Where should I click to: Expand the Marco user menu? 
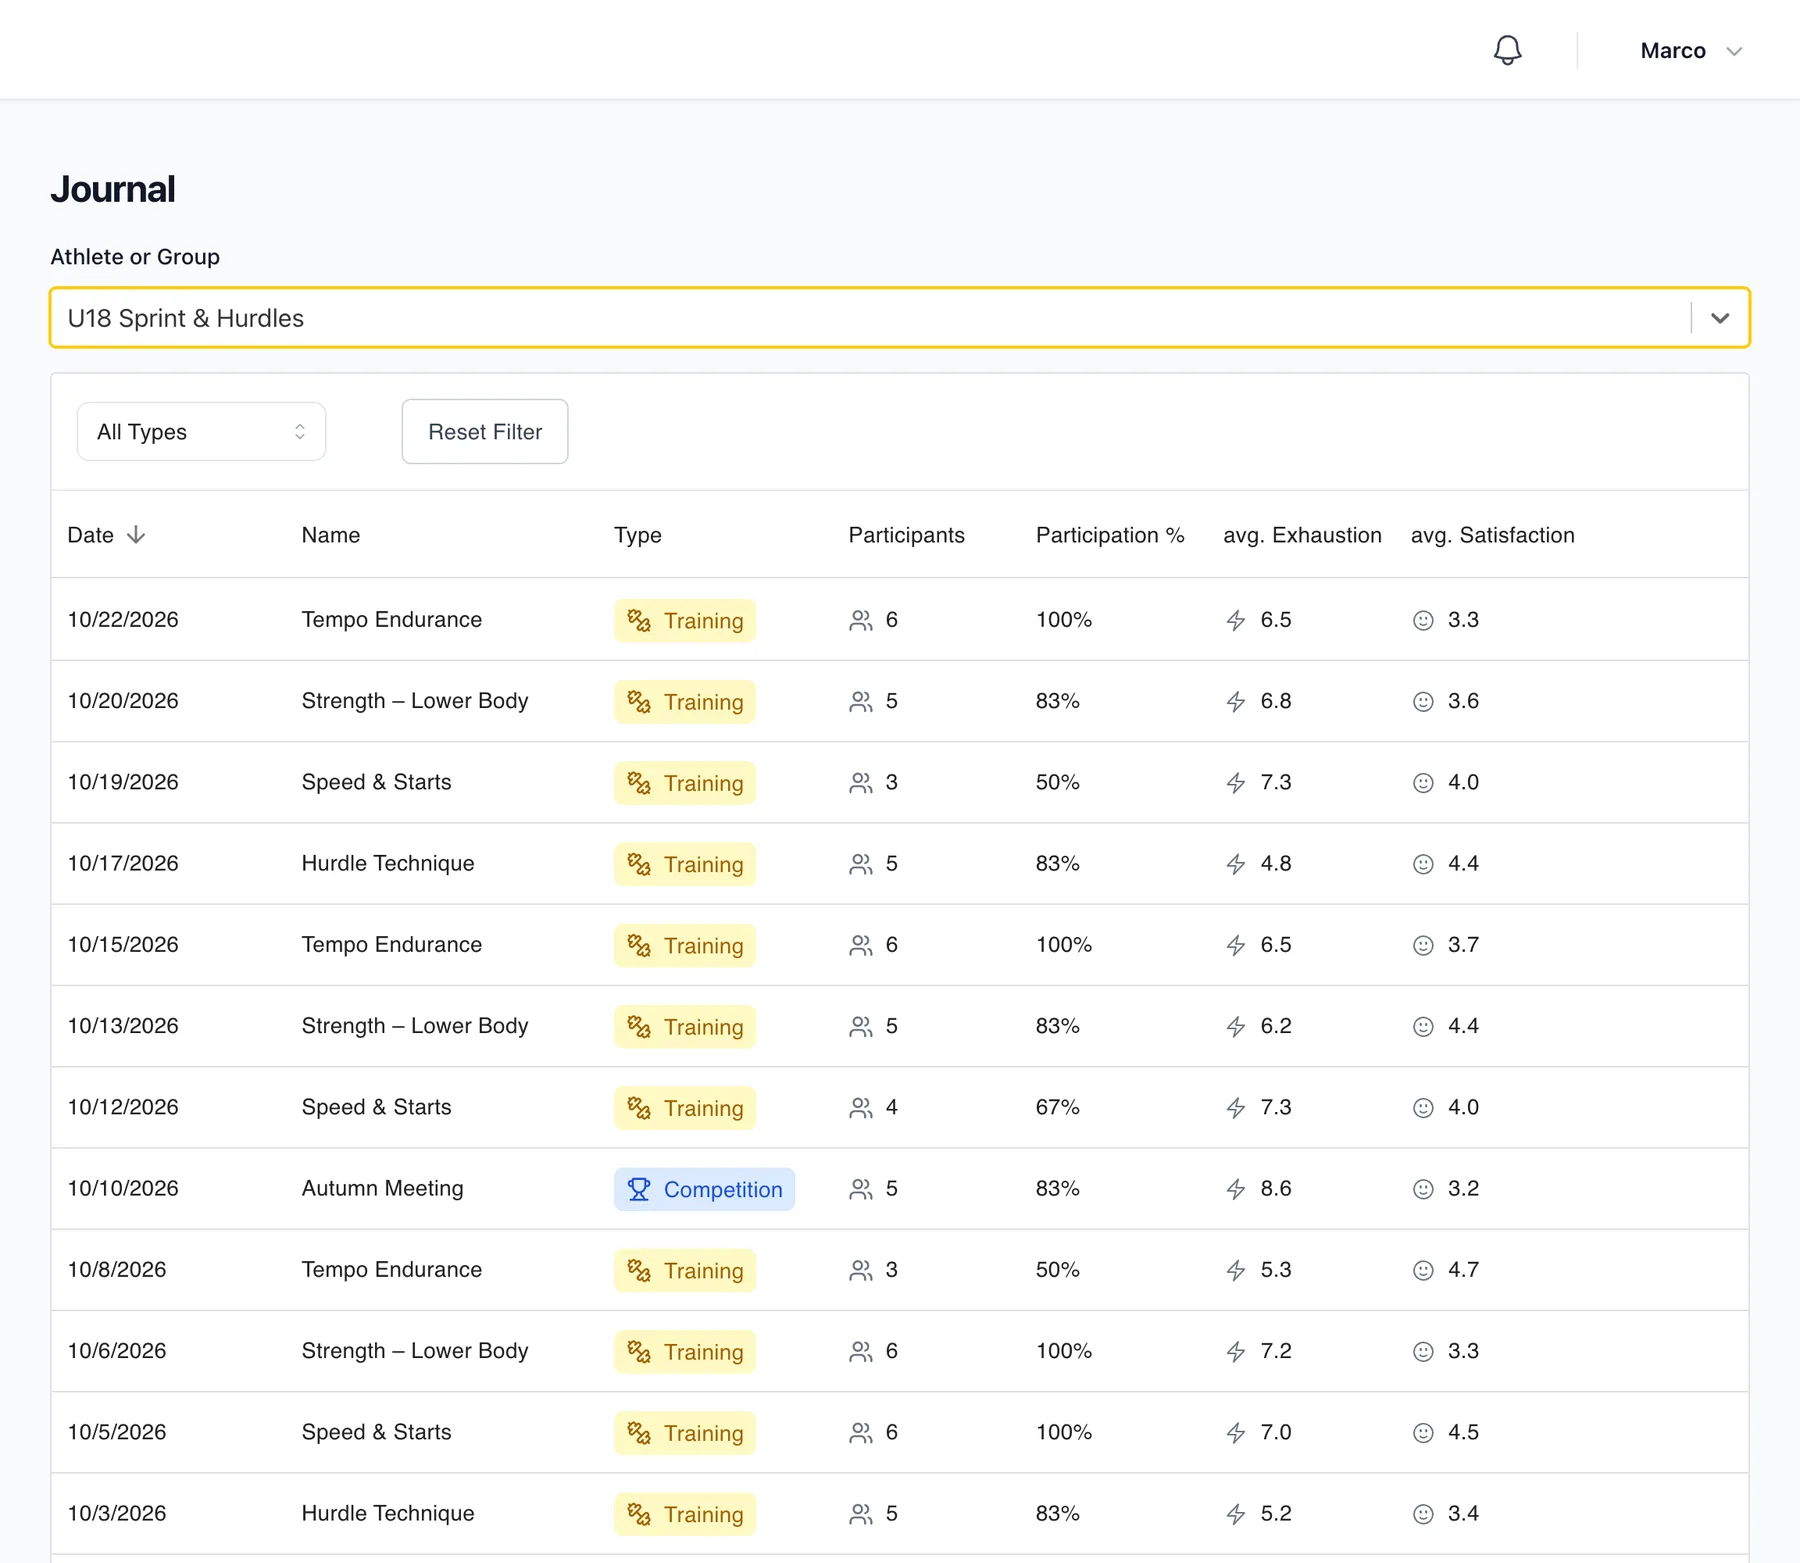(x=1691, y=51)
